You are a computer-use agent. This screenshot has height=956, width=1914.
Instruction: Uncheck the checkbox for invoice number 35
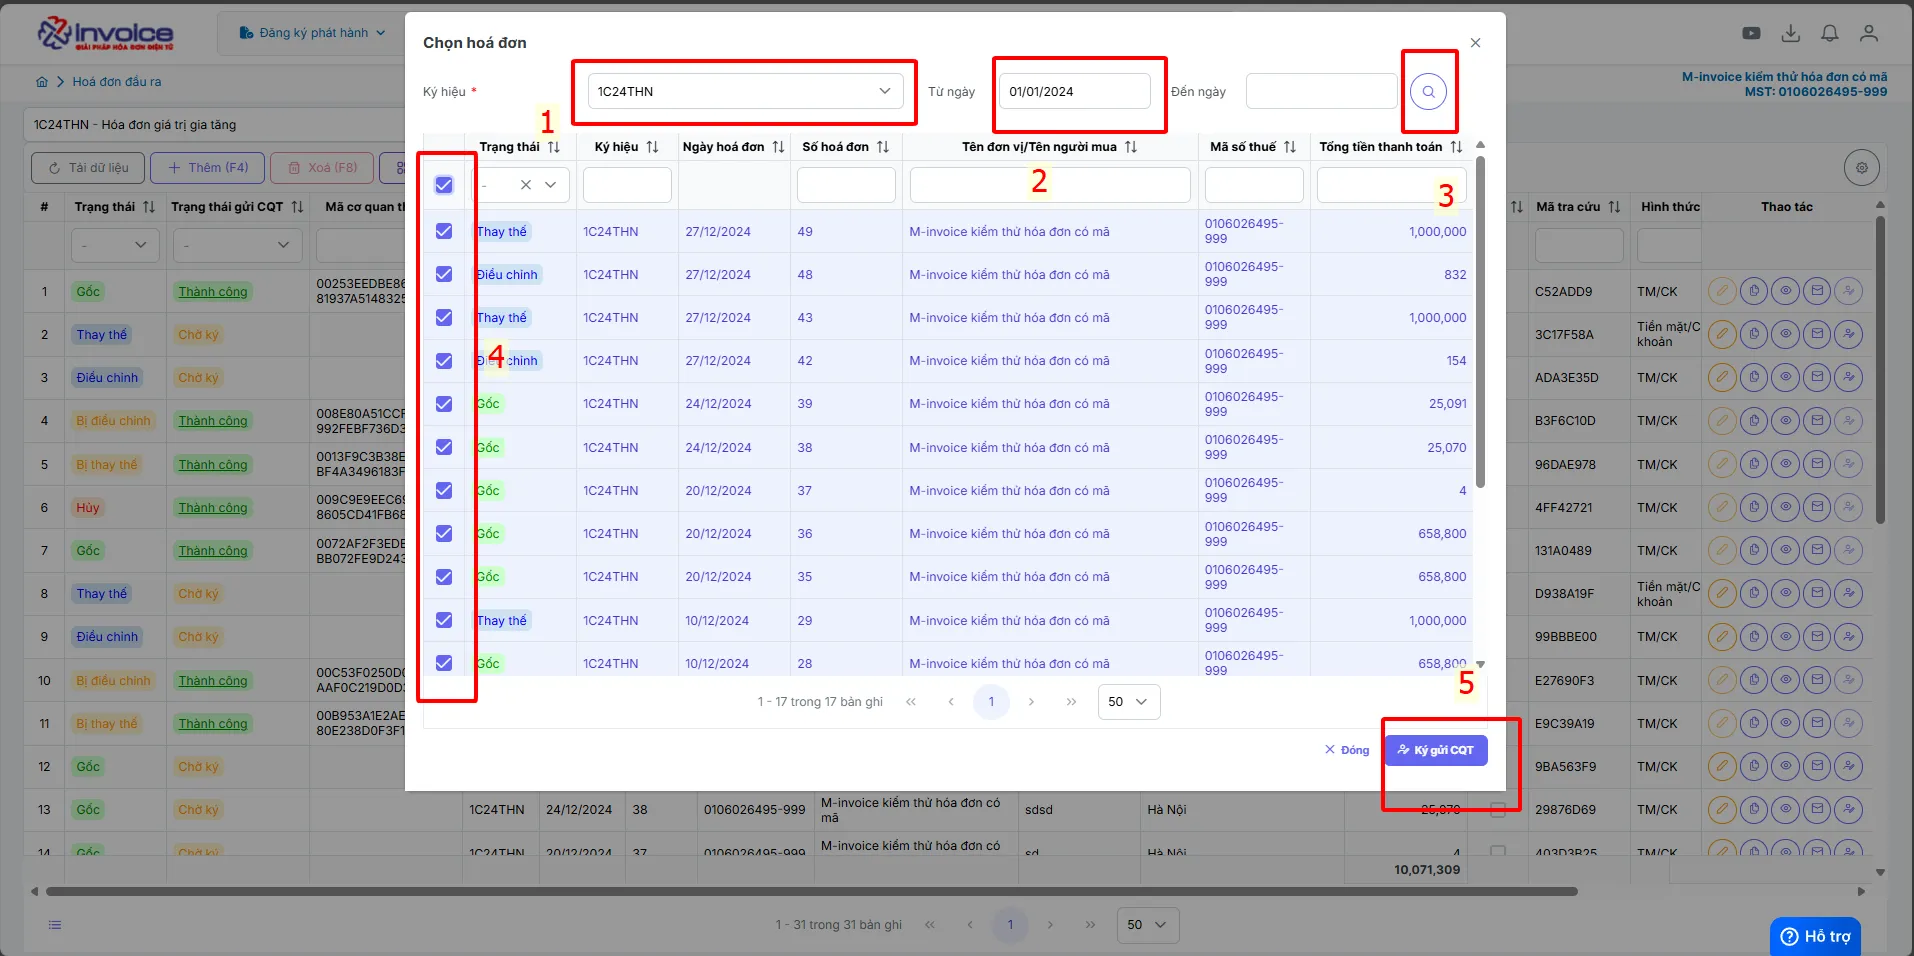click(444, 577)
